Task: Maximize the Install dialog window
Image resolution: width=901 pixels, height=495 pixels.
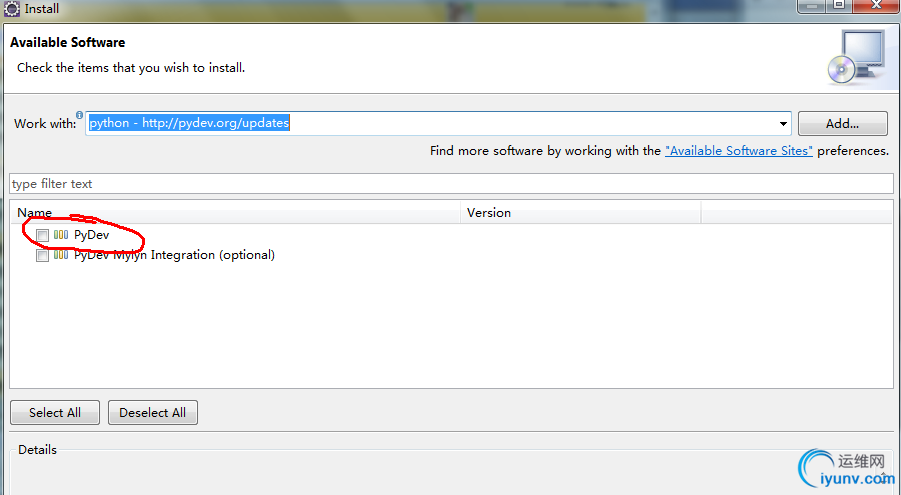Action: [x=839, y=5]
